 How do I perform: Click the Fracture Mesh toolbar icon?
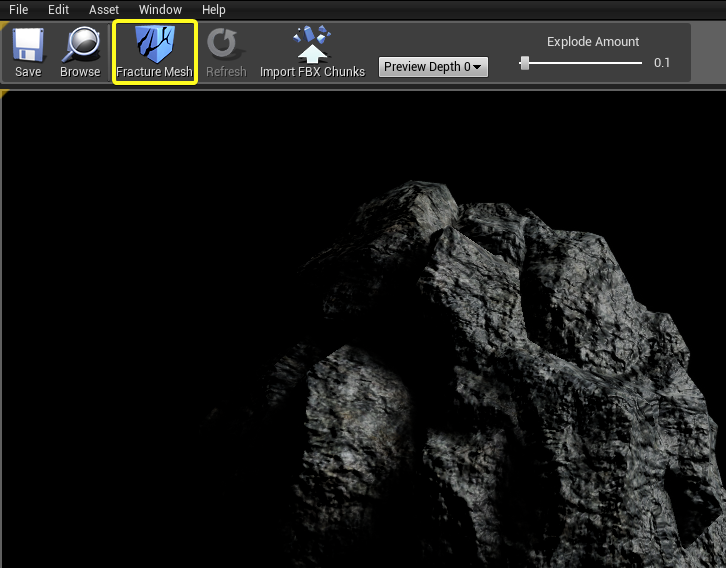(x=154, y=45)
